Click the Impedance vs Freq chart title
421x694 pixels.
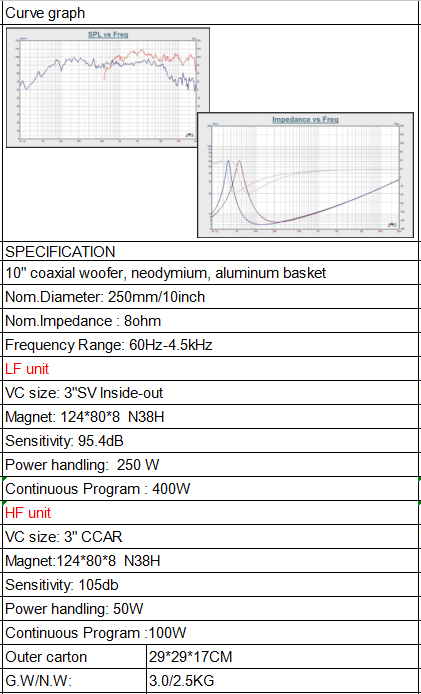305,120
